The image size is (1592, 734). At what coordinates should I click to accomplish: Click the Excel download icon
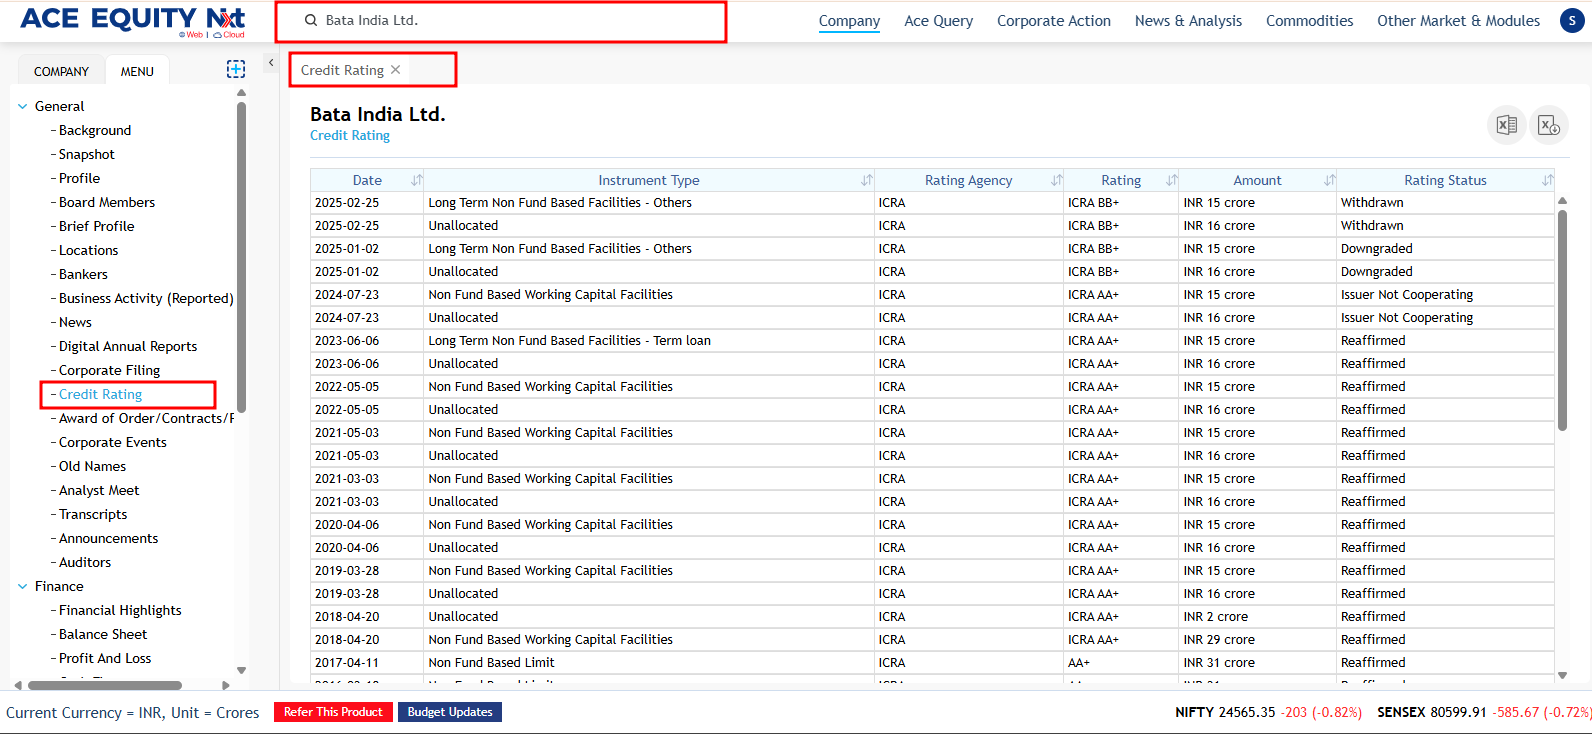(x=1548, y=125)
